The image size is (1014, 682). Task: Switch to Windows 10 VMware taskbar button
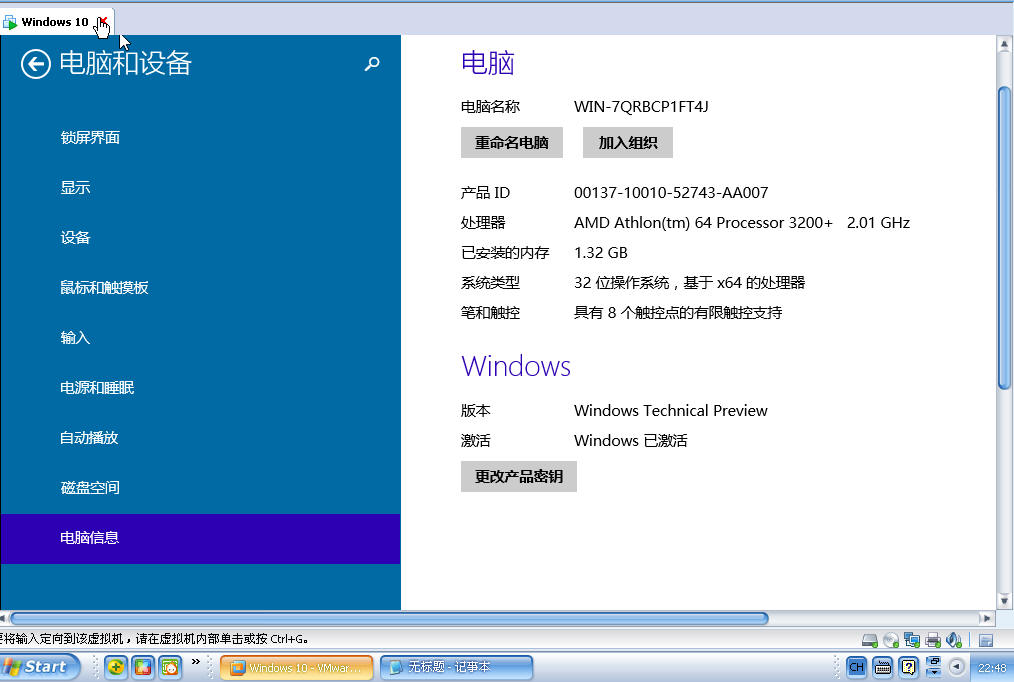pos(297,667)
